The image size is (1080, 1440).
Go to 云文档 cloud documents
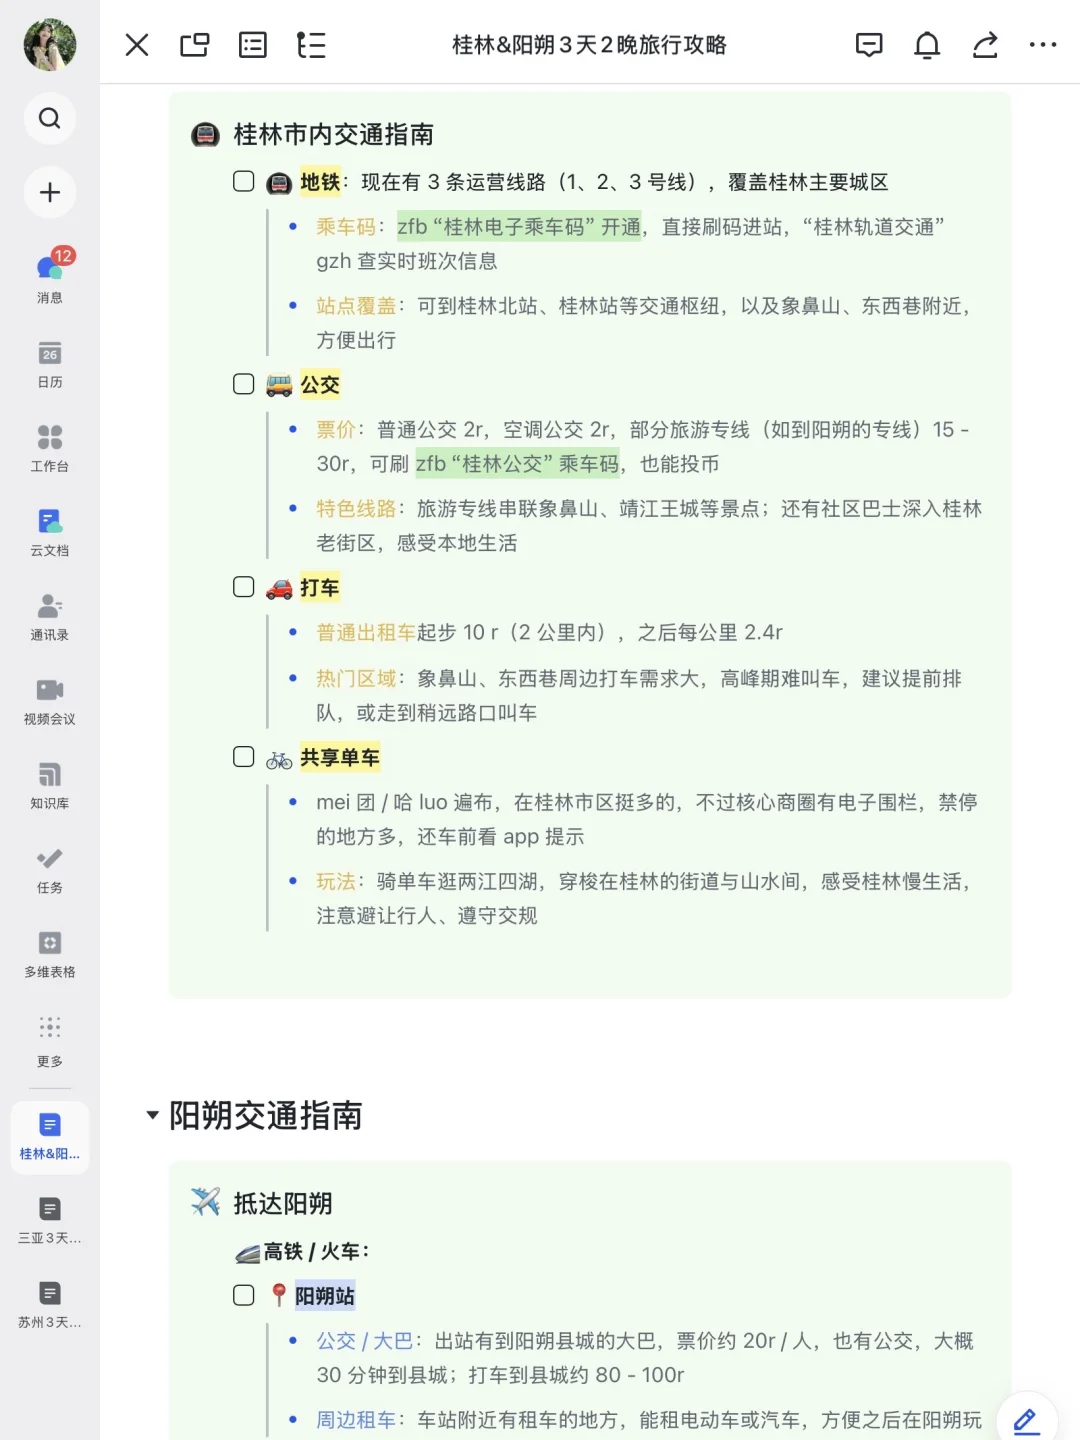[49, 530]
